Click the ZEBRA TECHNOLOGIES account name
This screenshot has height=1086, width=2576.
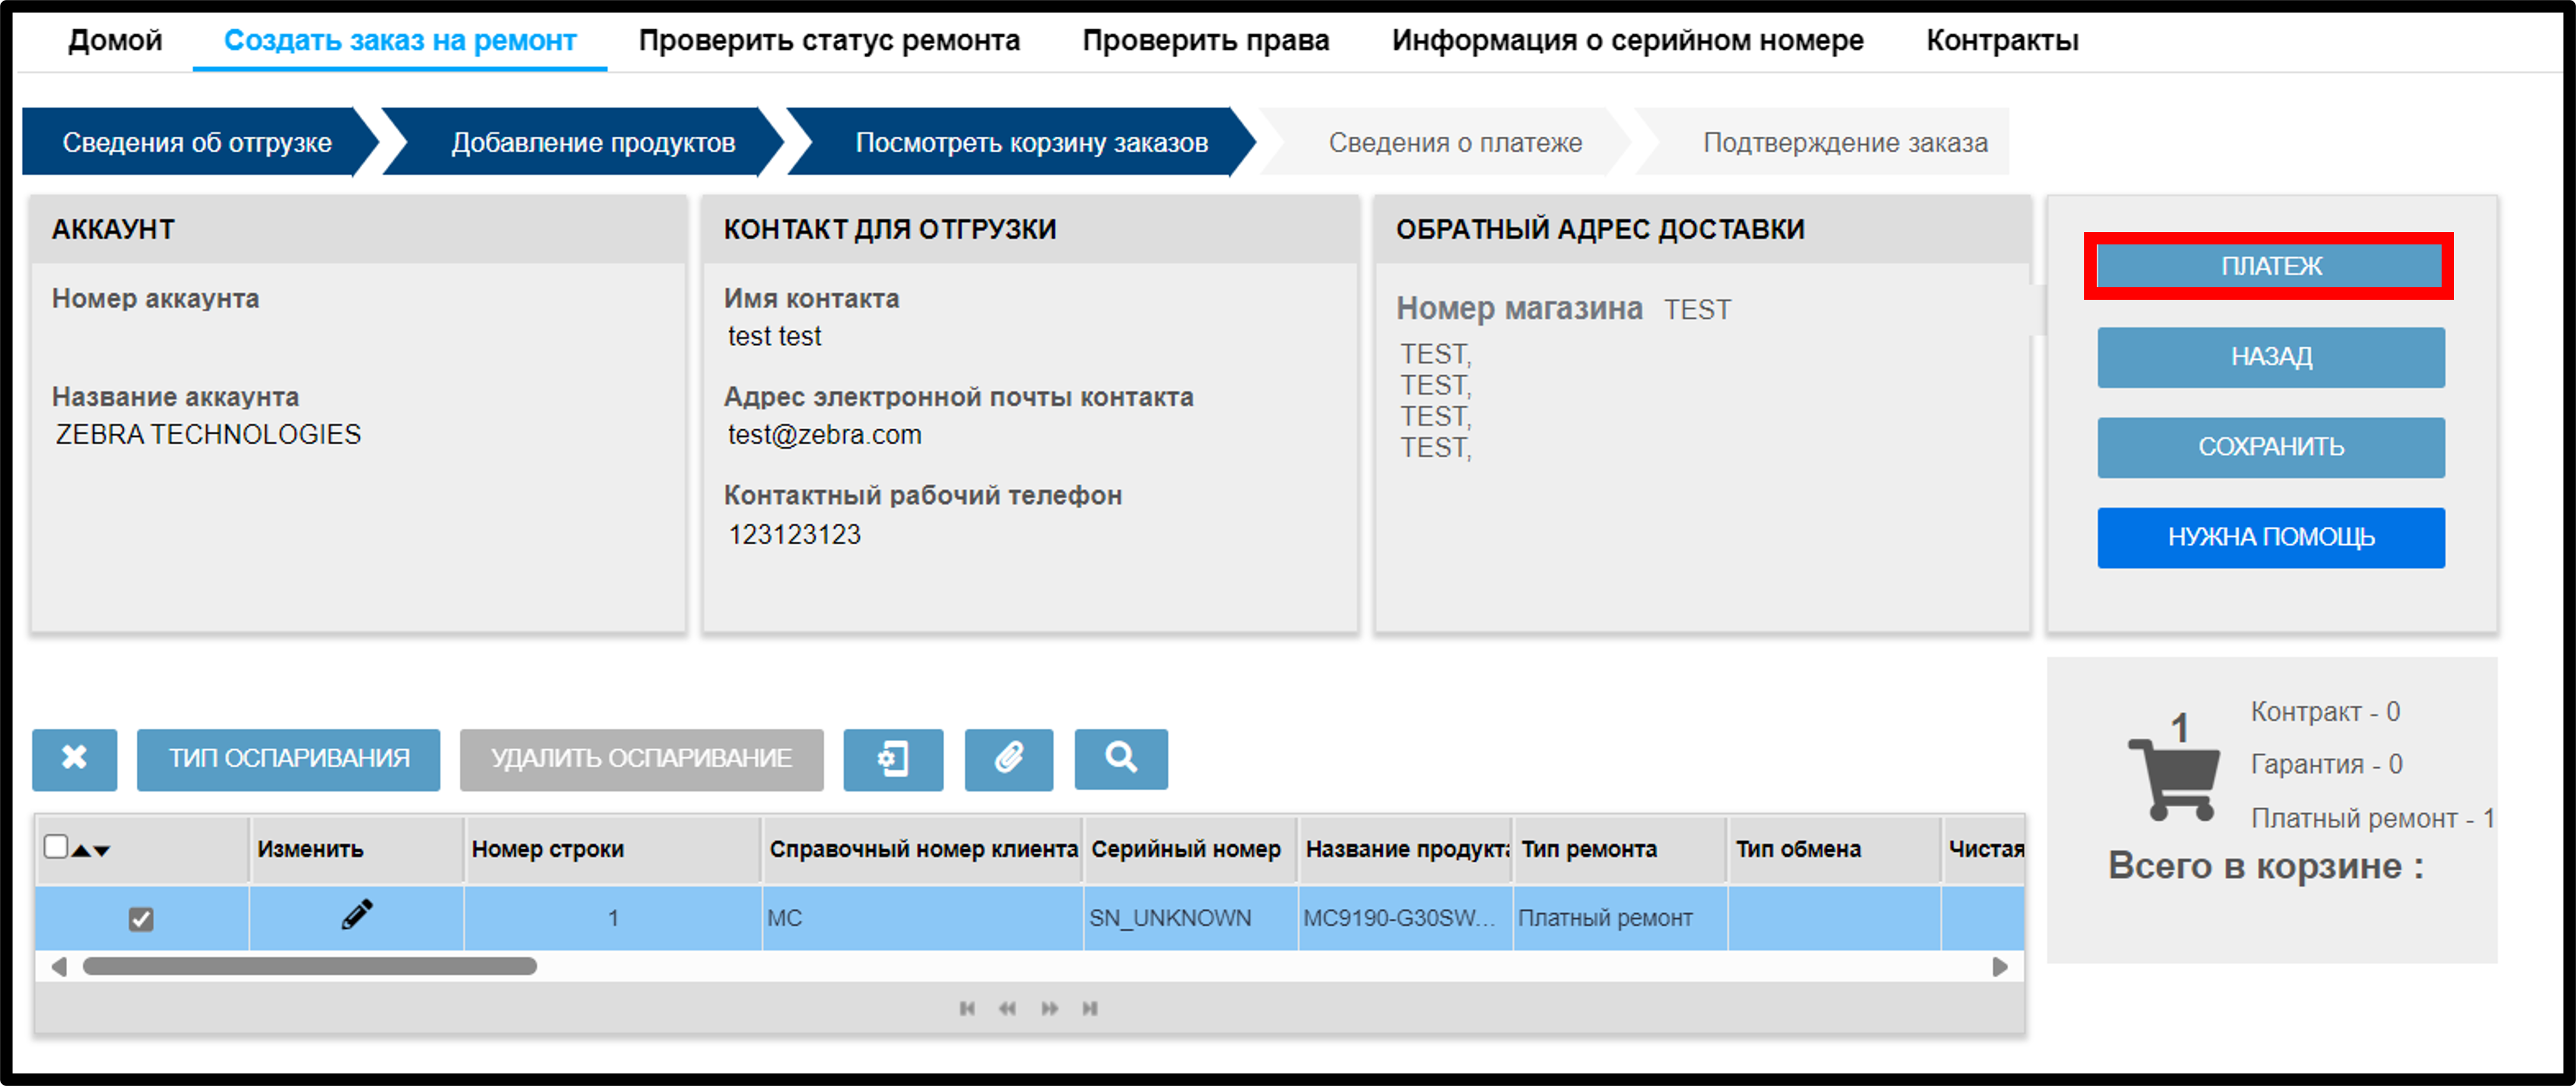point(208,435)
